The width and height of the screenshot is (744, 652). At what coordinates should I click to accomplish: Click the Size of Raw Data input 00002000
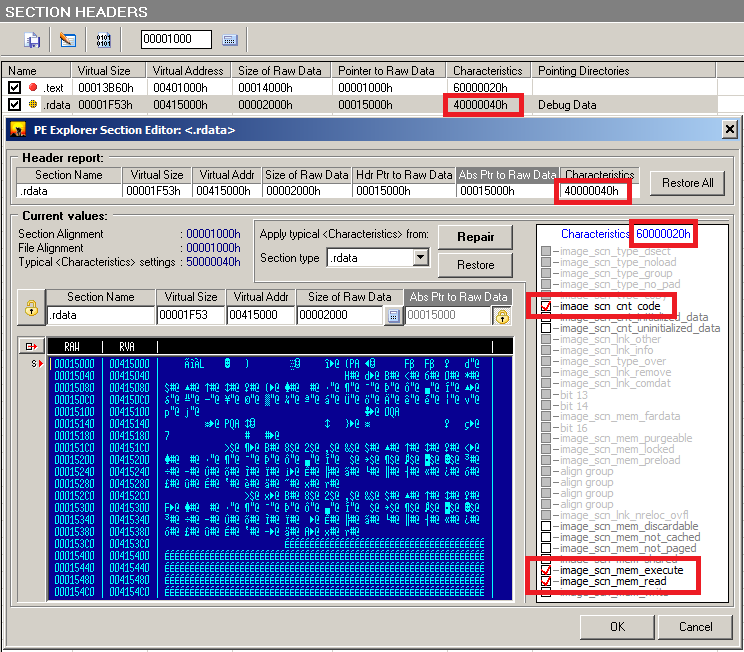tap(340, 315)
